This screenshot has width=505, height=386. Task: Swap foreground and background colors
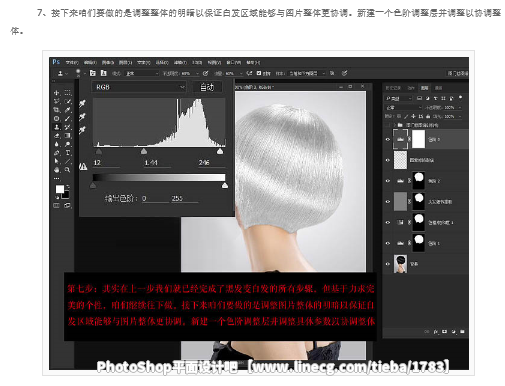(68, 186)
